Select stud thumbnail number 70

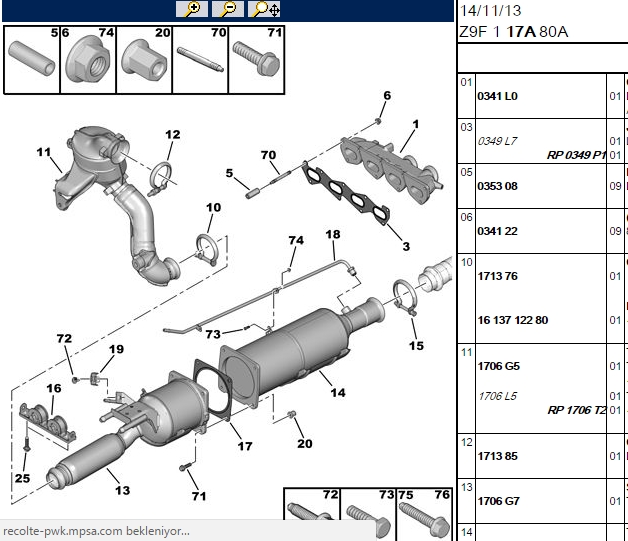point(200,60)
